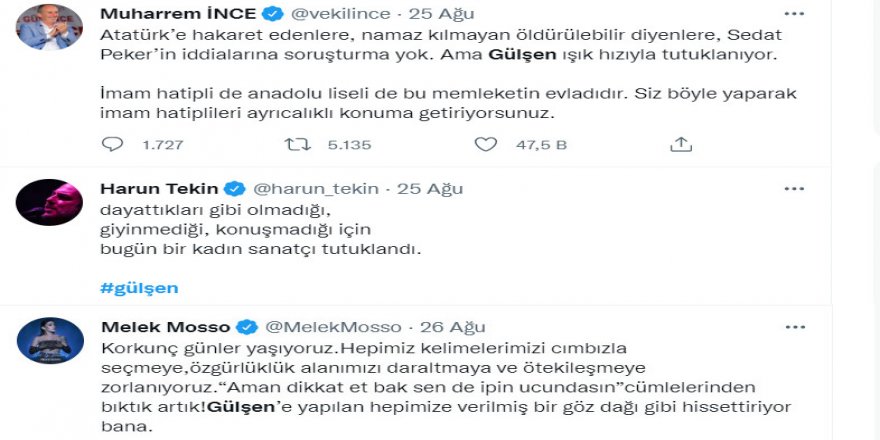Open Harun Tekin's profile picture
Image resolution: width=880 pixels, height=440 pixels.
click(x=49, y=202)
